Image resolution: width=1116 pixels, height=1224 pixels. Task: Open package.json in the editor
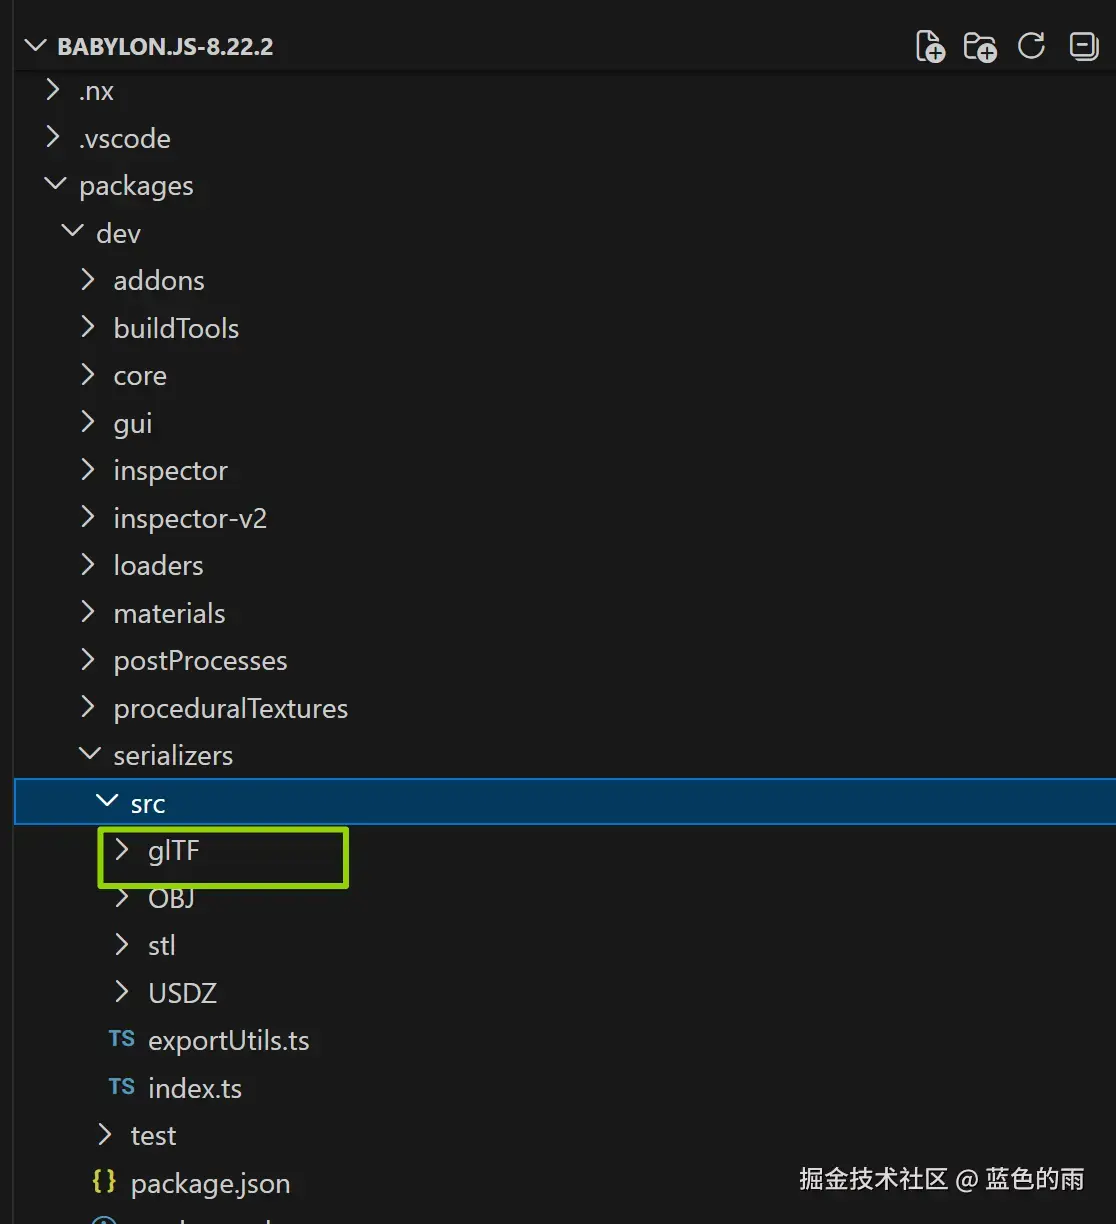[210, 1184]
